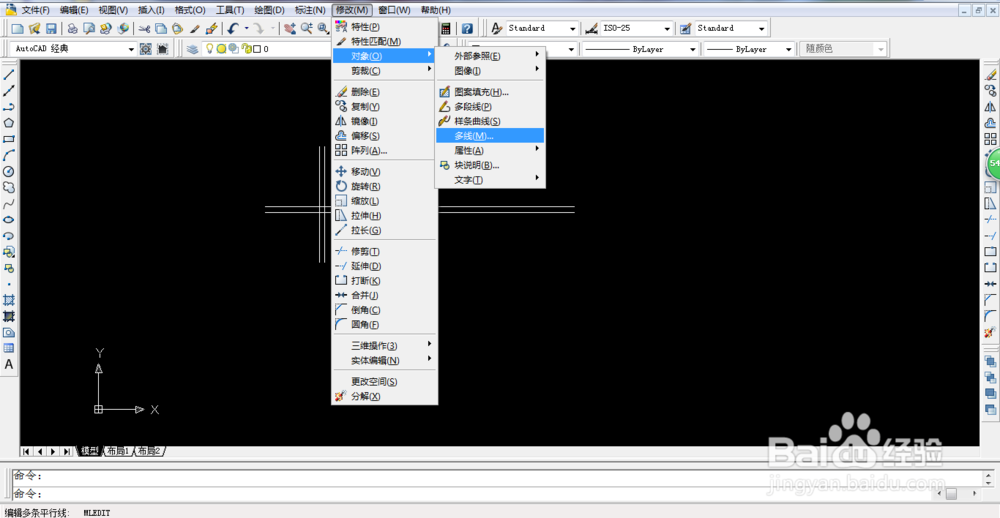Image resolution: width=1000 pixels, height=518 pixels.
Task: Open an existing drawing file
Action: [x=34, y=28]
